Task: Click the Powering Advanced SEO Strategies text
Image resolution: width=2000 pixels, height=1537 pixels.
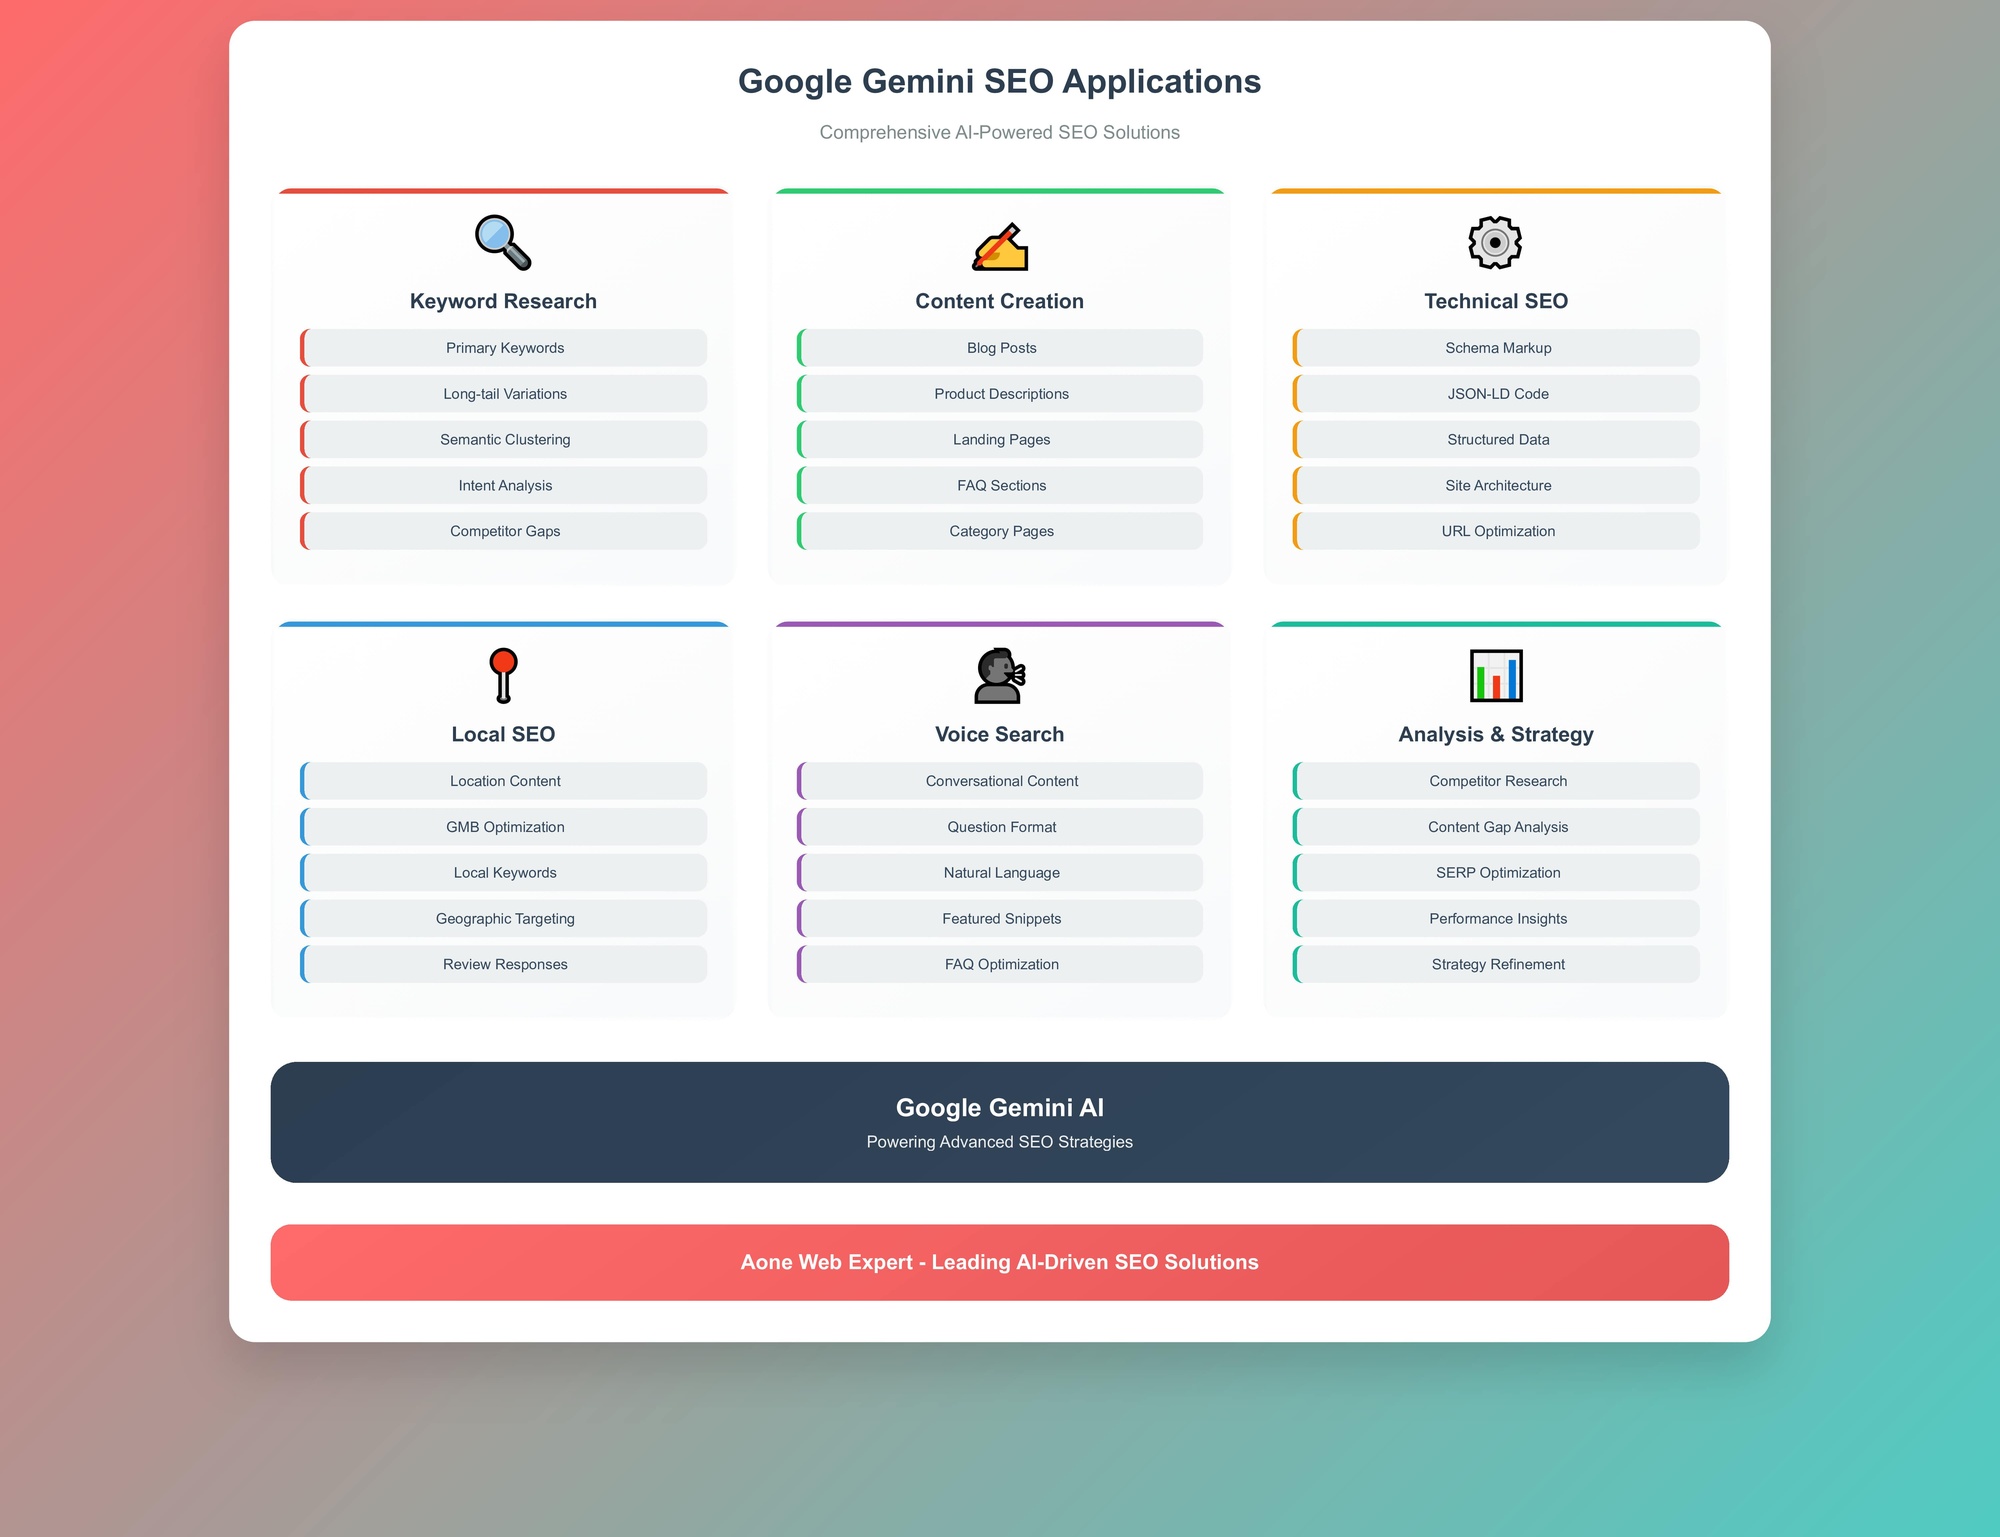Action: click(x=1000, y=1142)
